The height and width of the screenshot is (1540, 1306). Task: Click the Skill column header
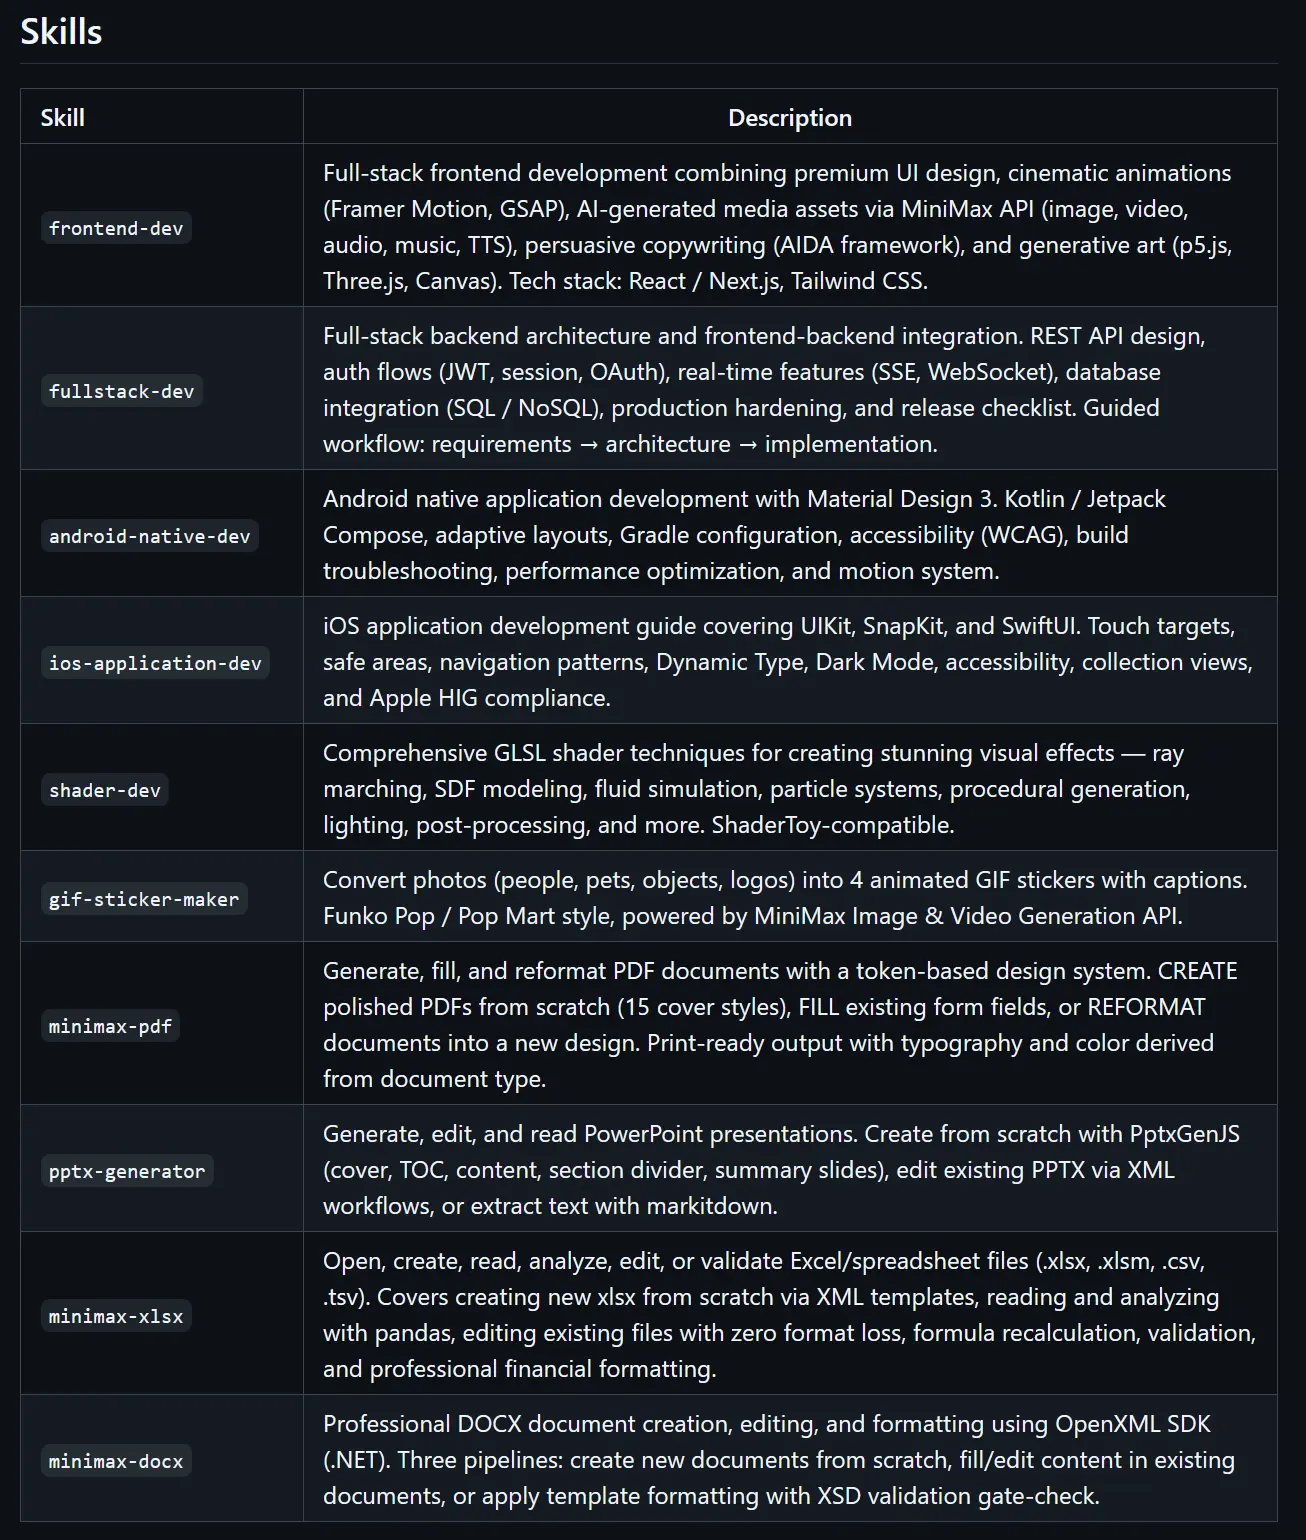62,118
